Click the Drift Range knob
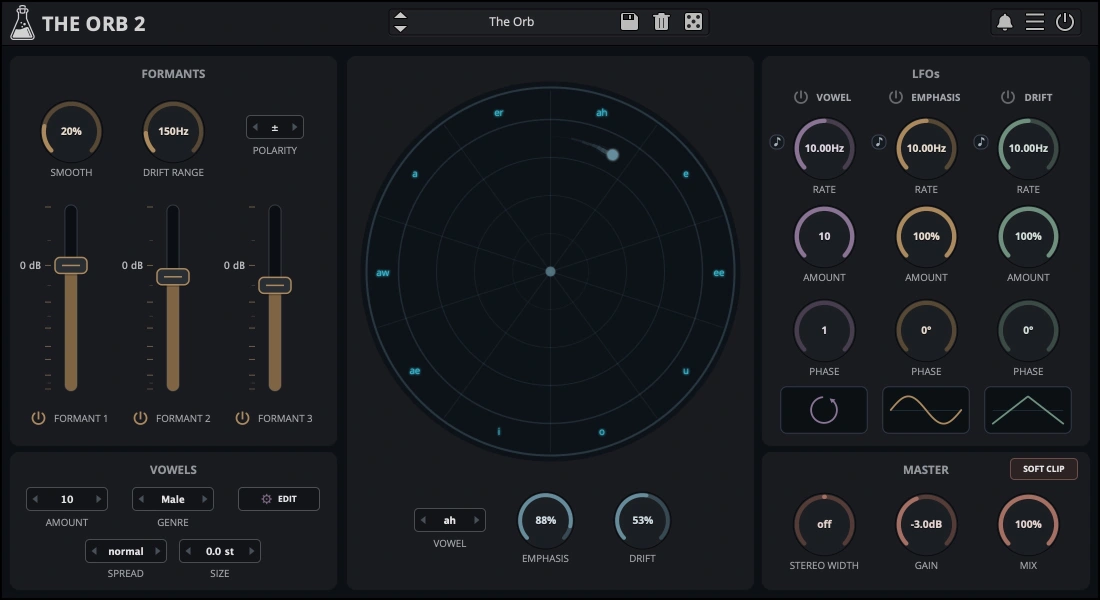Screen dimensions: 1100x600 173,131
